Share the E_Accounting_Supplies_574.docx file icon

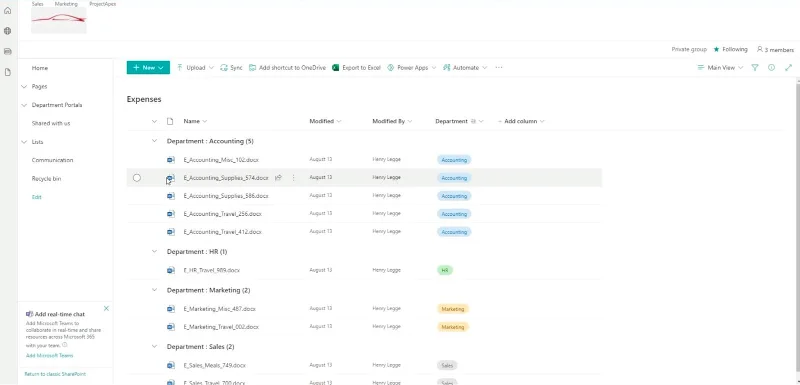click(278, 177)
